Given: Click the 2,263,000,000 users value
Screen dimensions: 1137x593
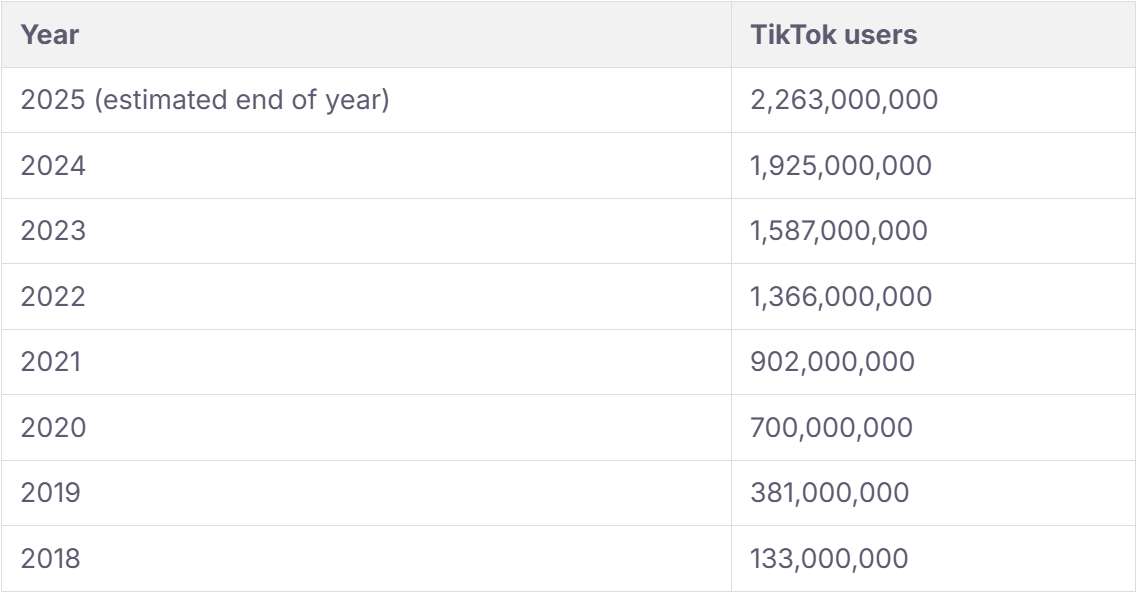Looking at the screenshot, I should click(844, 100).
